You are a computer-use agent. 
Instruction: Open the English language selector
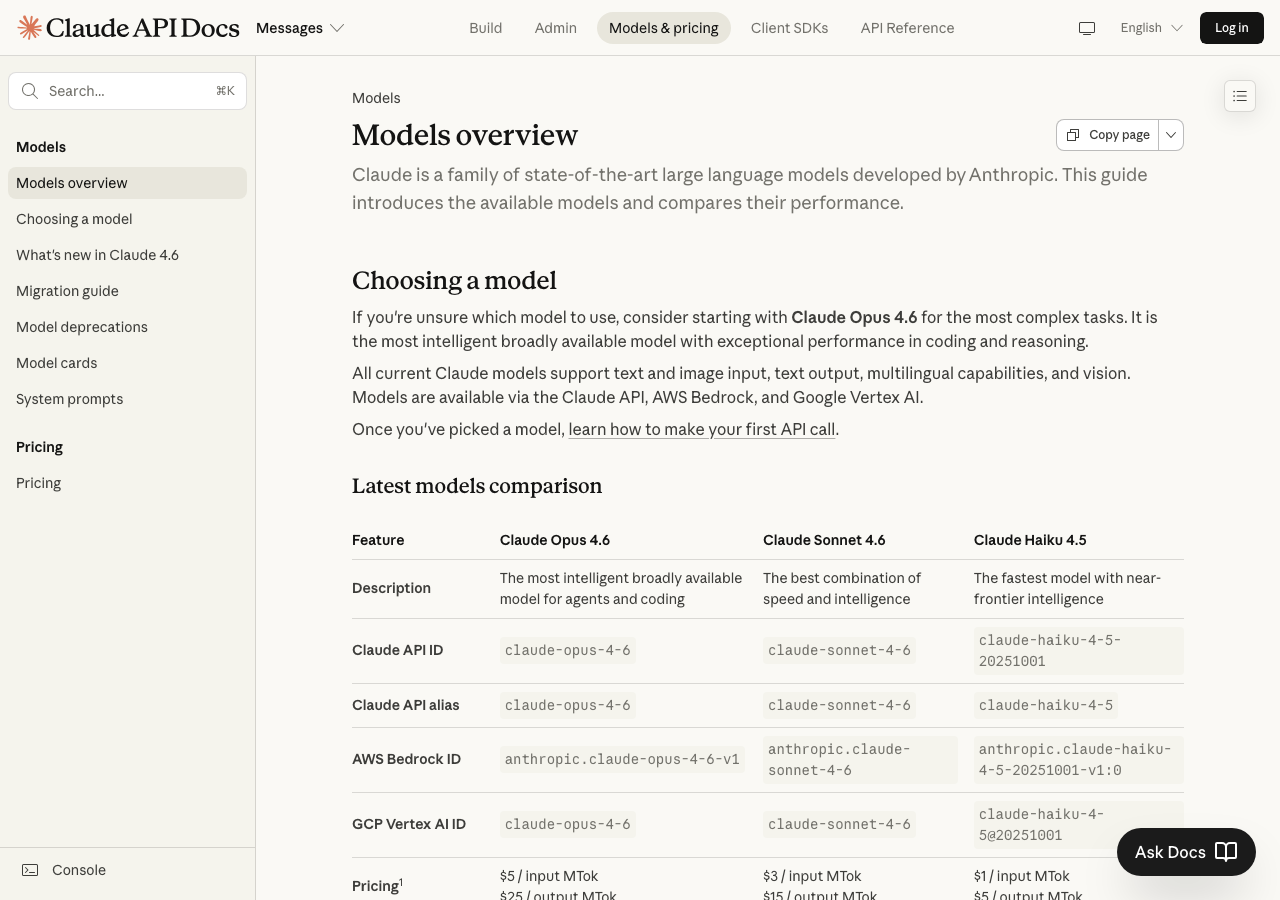pyautogui.click(x=1151, y=28)
